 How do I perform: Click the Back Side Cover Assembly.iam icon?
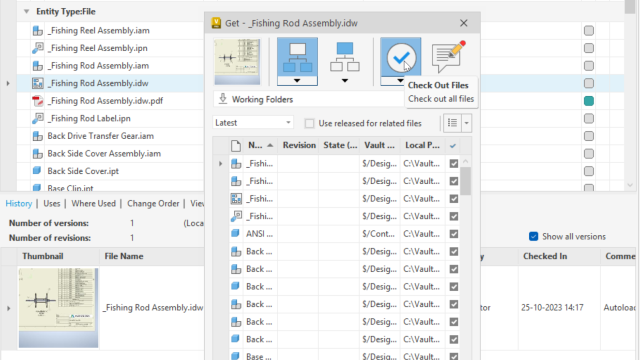[x=38, y=153]
